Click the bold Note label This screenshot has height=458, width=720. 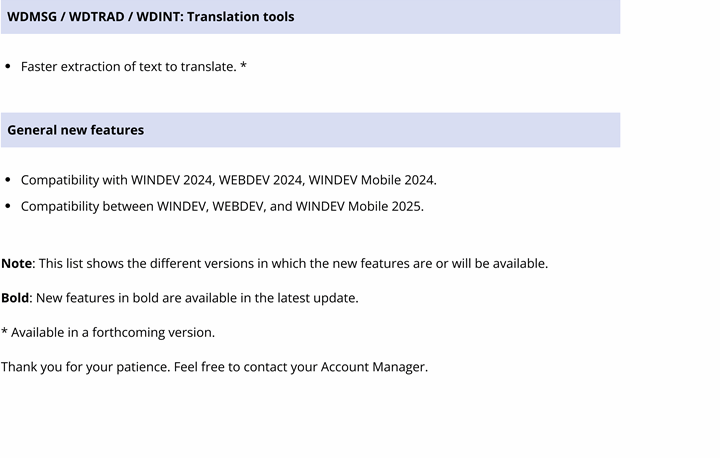click(17, 264)
